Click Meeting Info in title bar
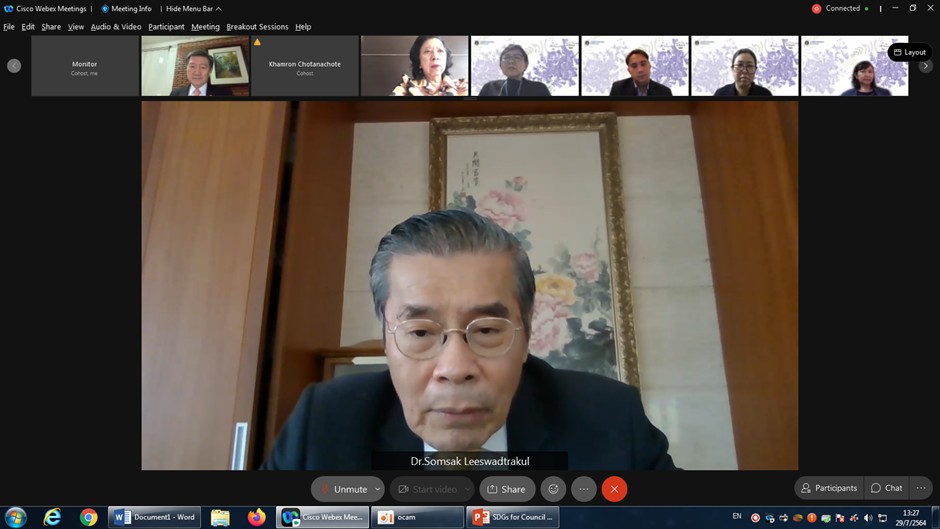Screen dimensions: 940x529 tap(127, 9)
